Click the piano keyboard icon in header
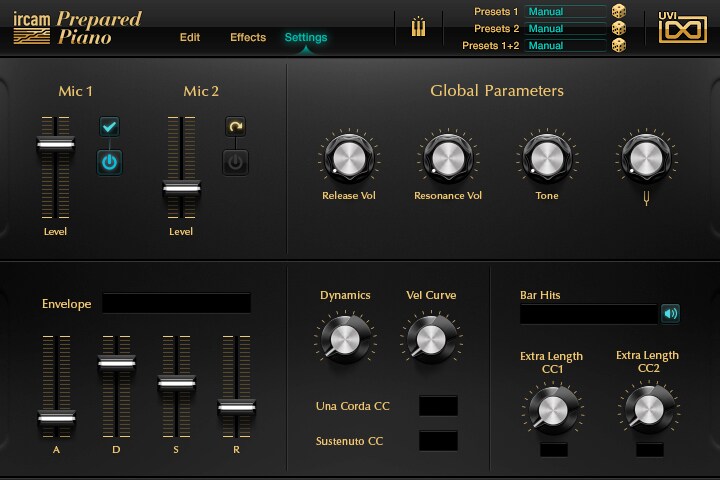The width and height of the screenshot is (720, 480). point(418,27)
